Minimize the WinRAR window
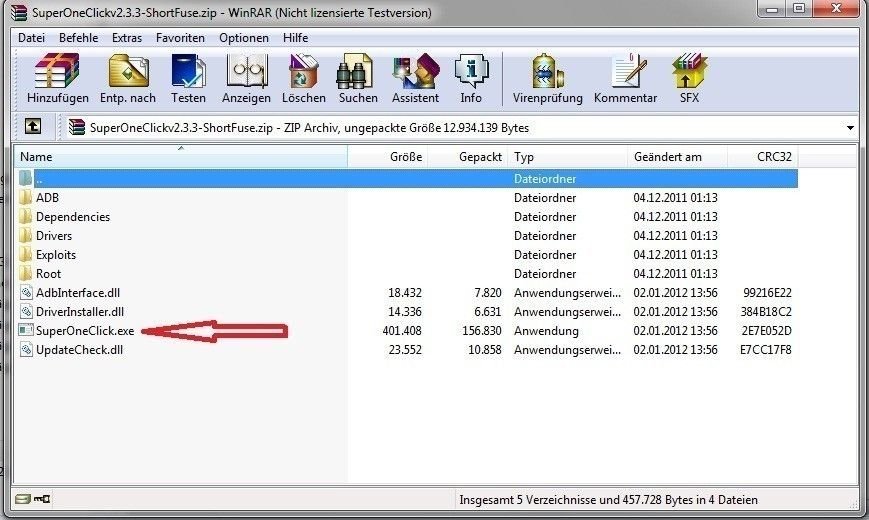The height and width of the screenshot is (520, 869). pyautogui.click(x=772, y=8)
